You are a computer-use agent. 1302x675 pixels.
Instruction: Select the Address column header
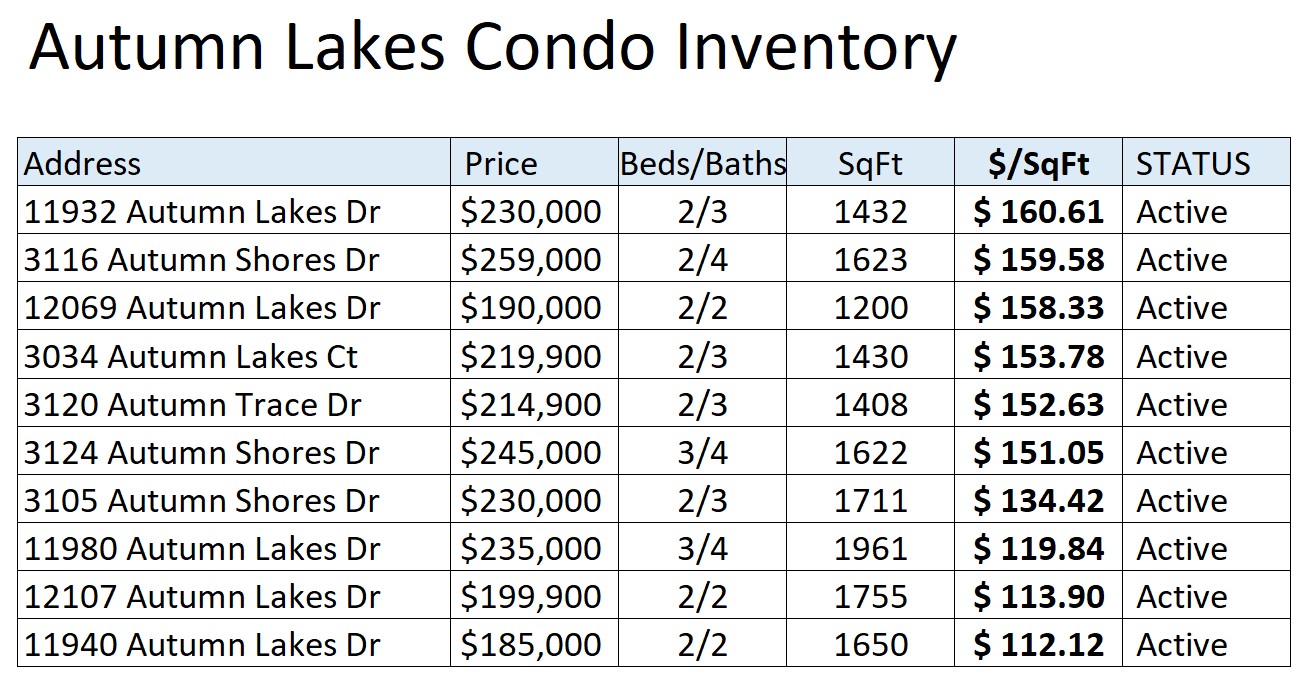(x=234, y=163)
